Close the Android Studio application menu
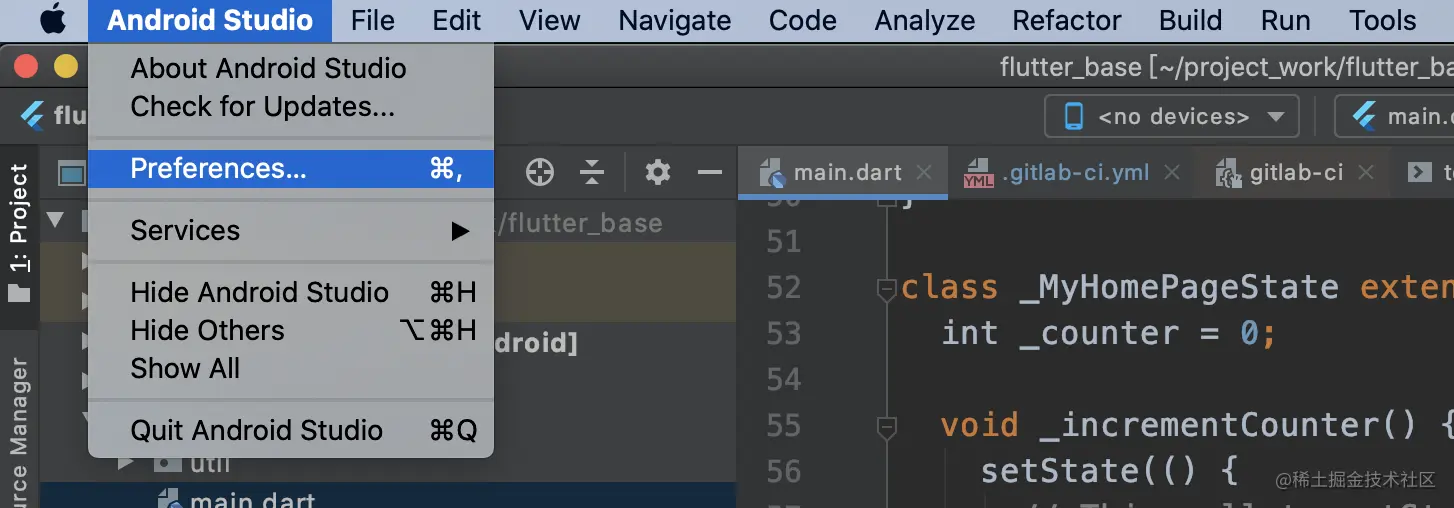 pos(210,20)
